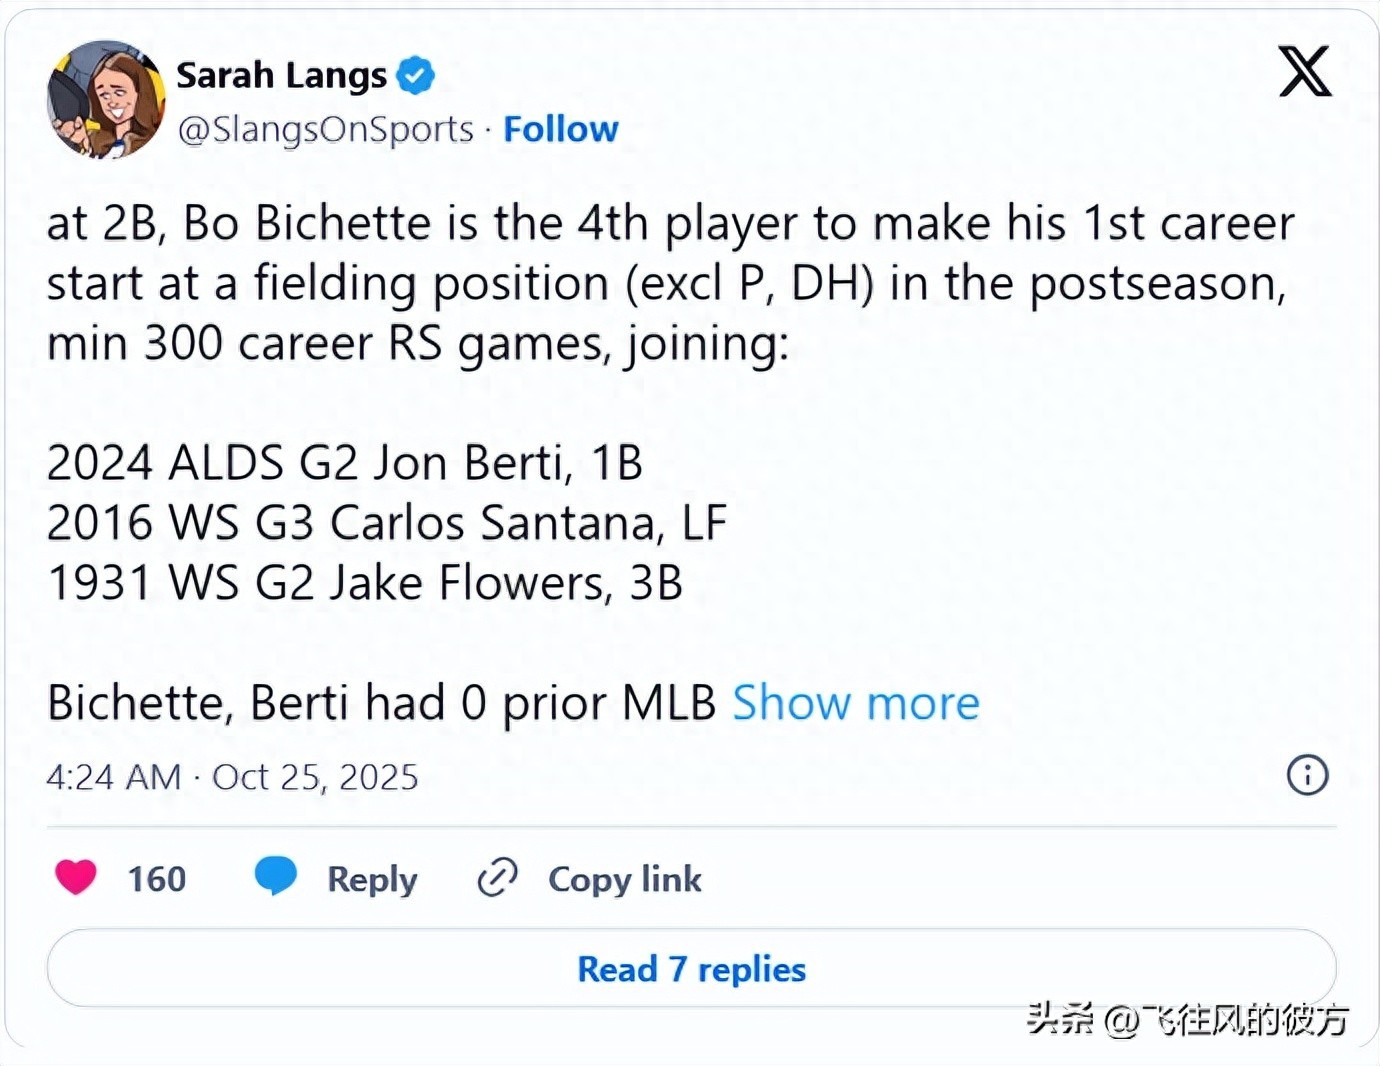This screenshot has width=1380, height=1066.
Task: Click the @SlangsOnSports handle
Action: [x=326, y=128]
